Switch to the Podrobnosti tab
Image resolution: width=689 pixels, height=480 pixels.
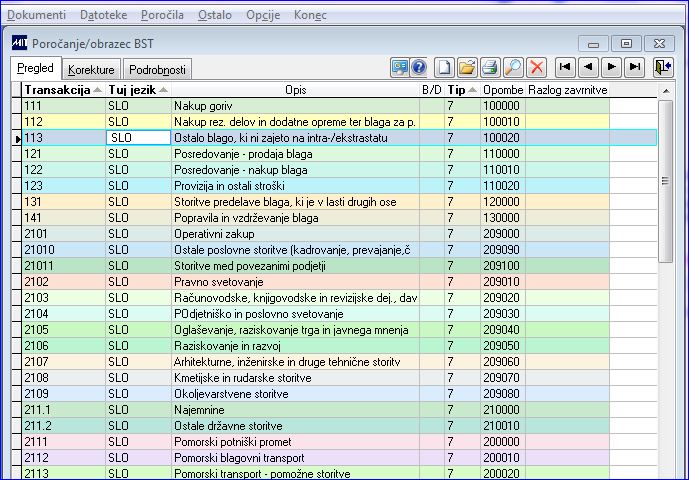[x=157, y=69]
